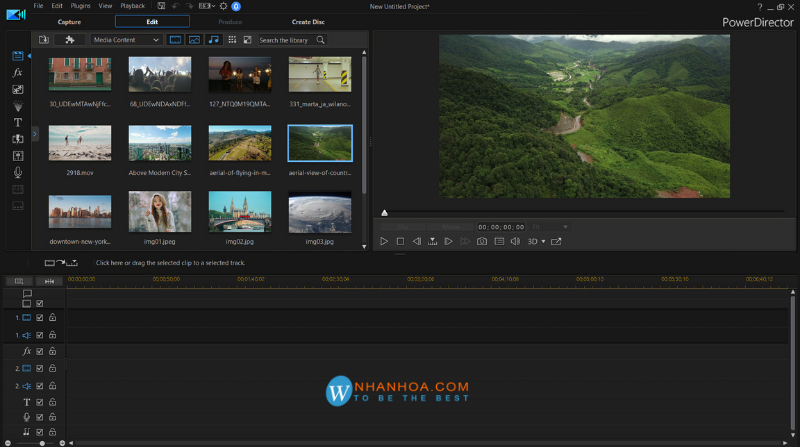
Task: Stop preview playback
Action: (x=401, y=241)
